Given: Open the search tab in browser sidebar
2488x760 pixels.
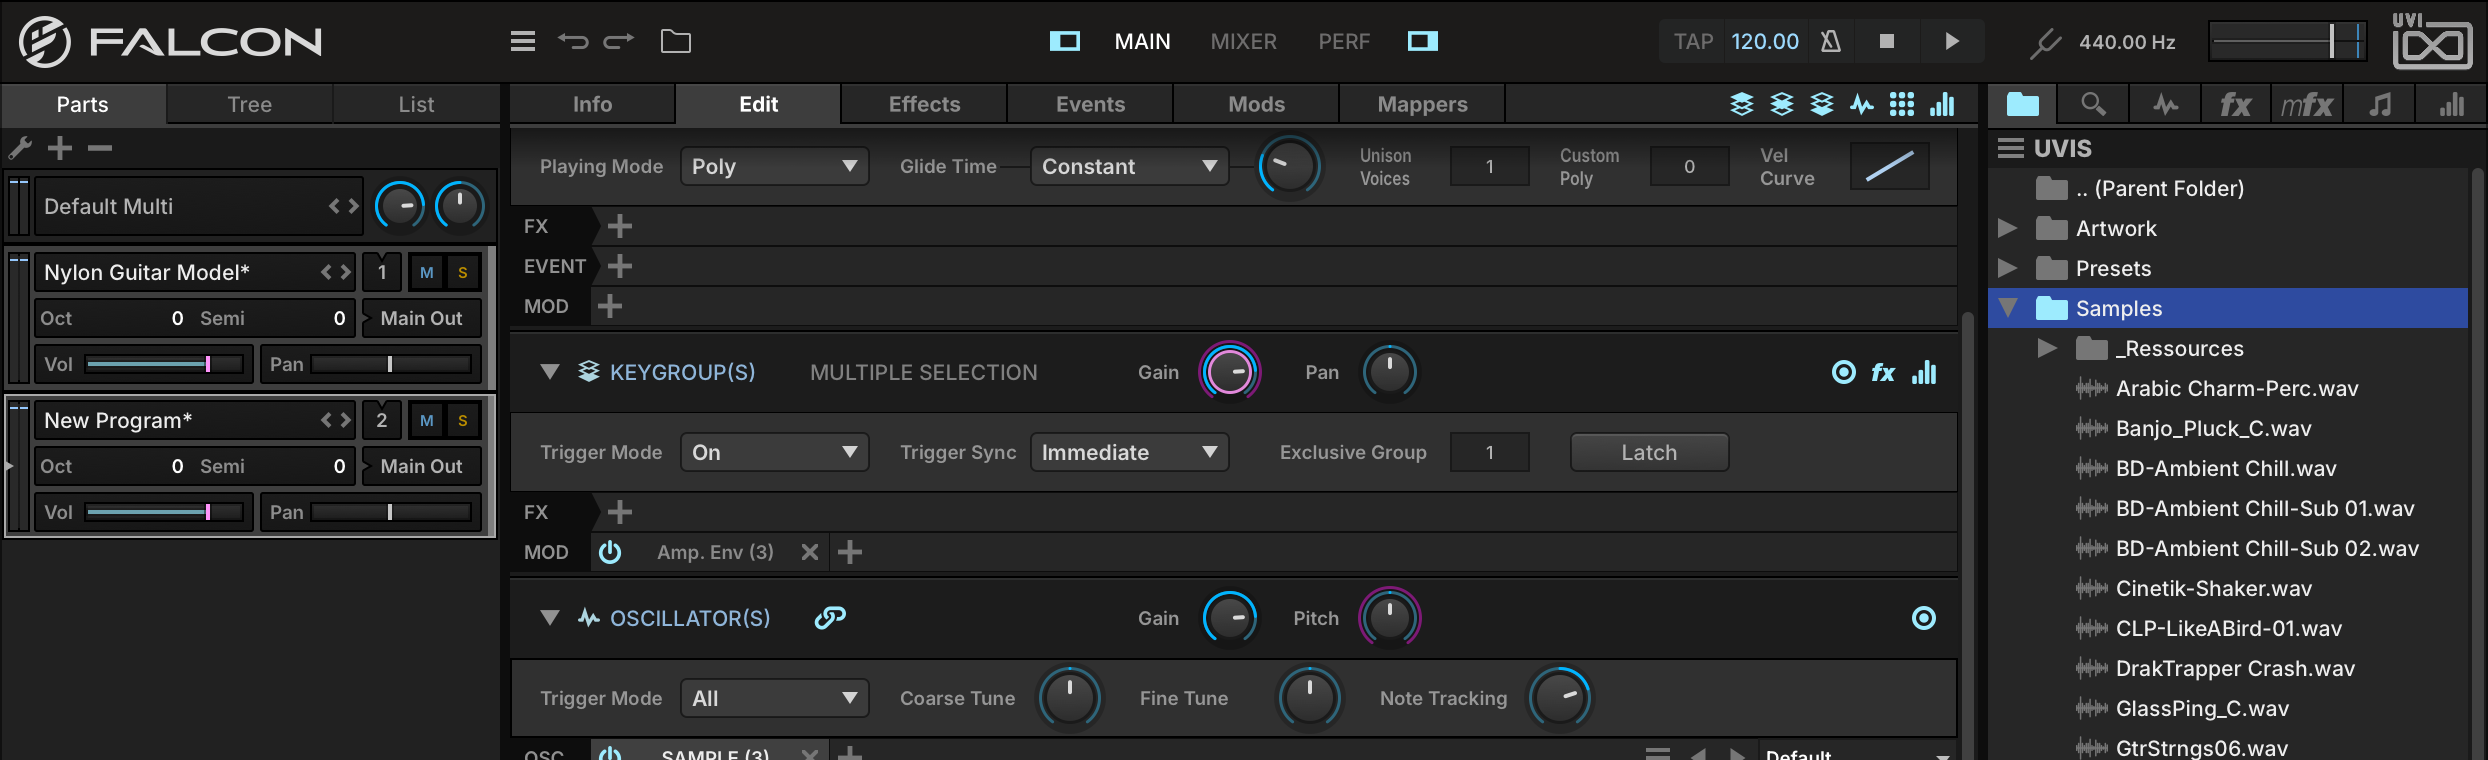Looking at the screenshot, I should pos(2093,104).
